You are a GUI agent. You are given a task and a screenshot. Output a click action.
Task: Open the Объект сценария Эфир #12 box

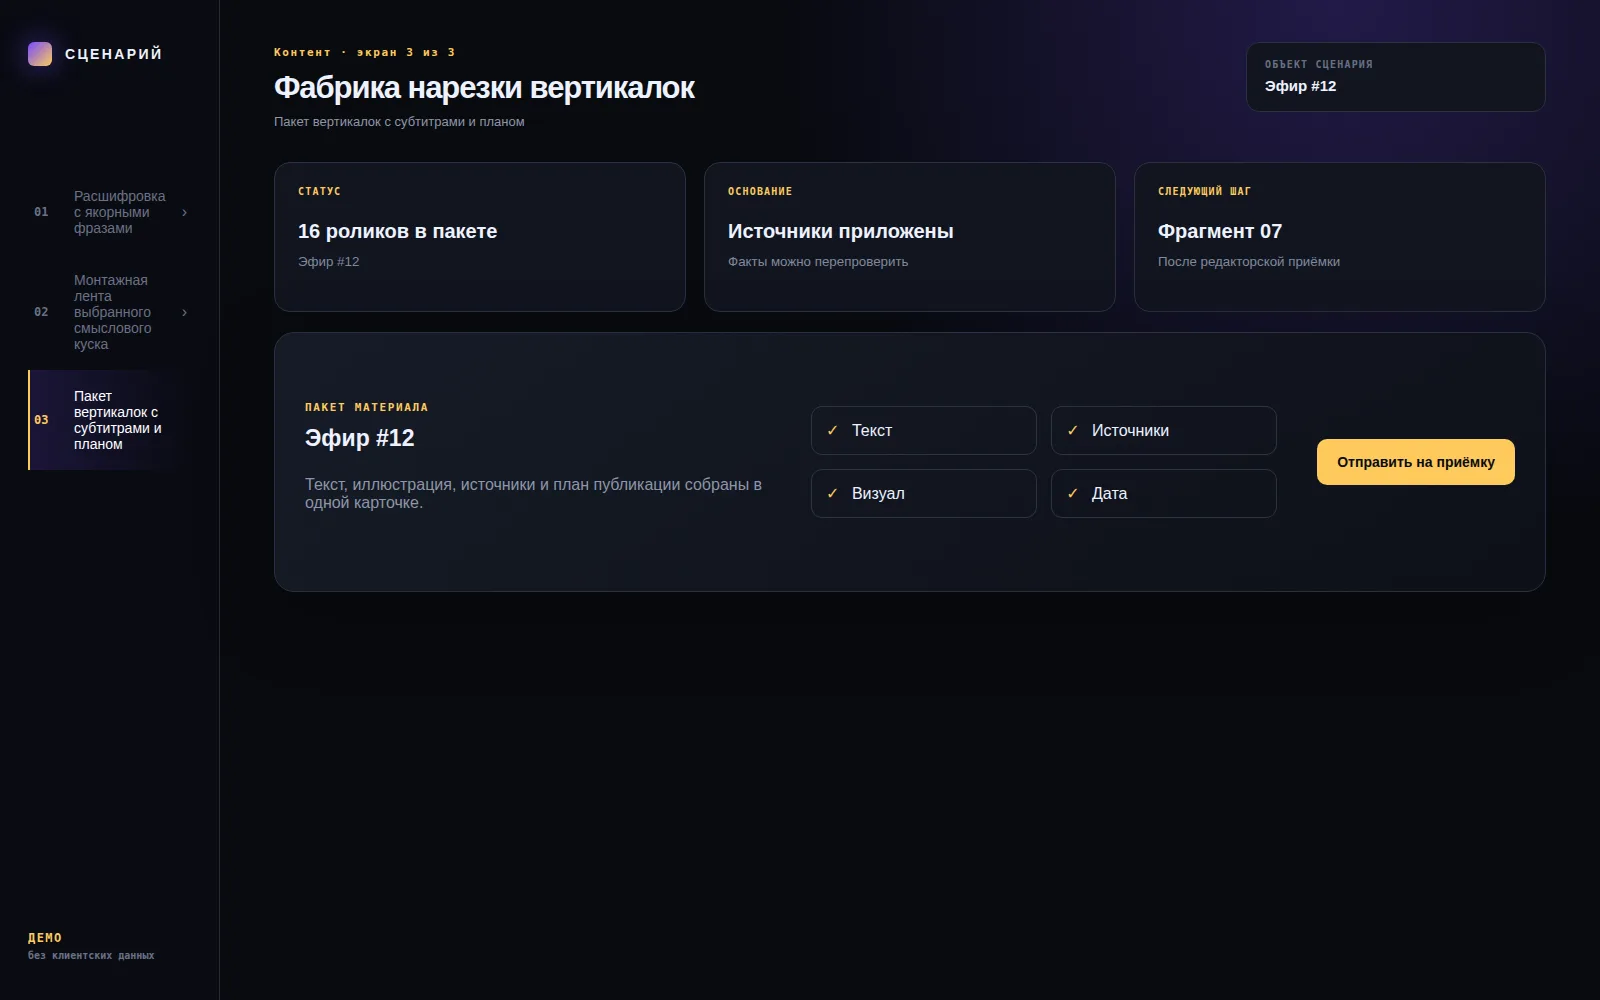1396,77
